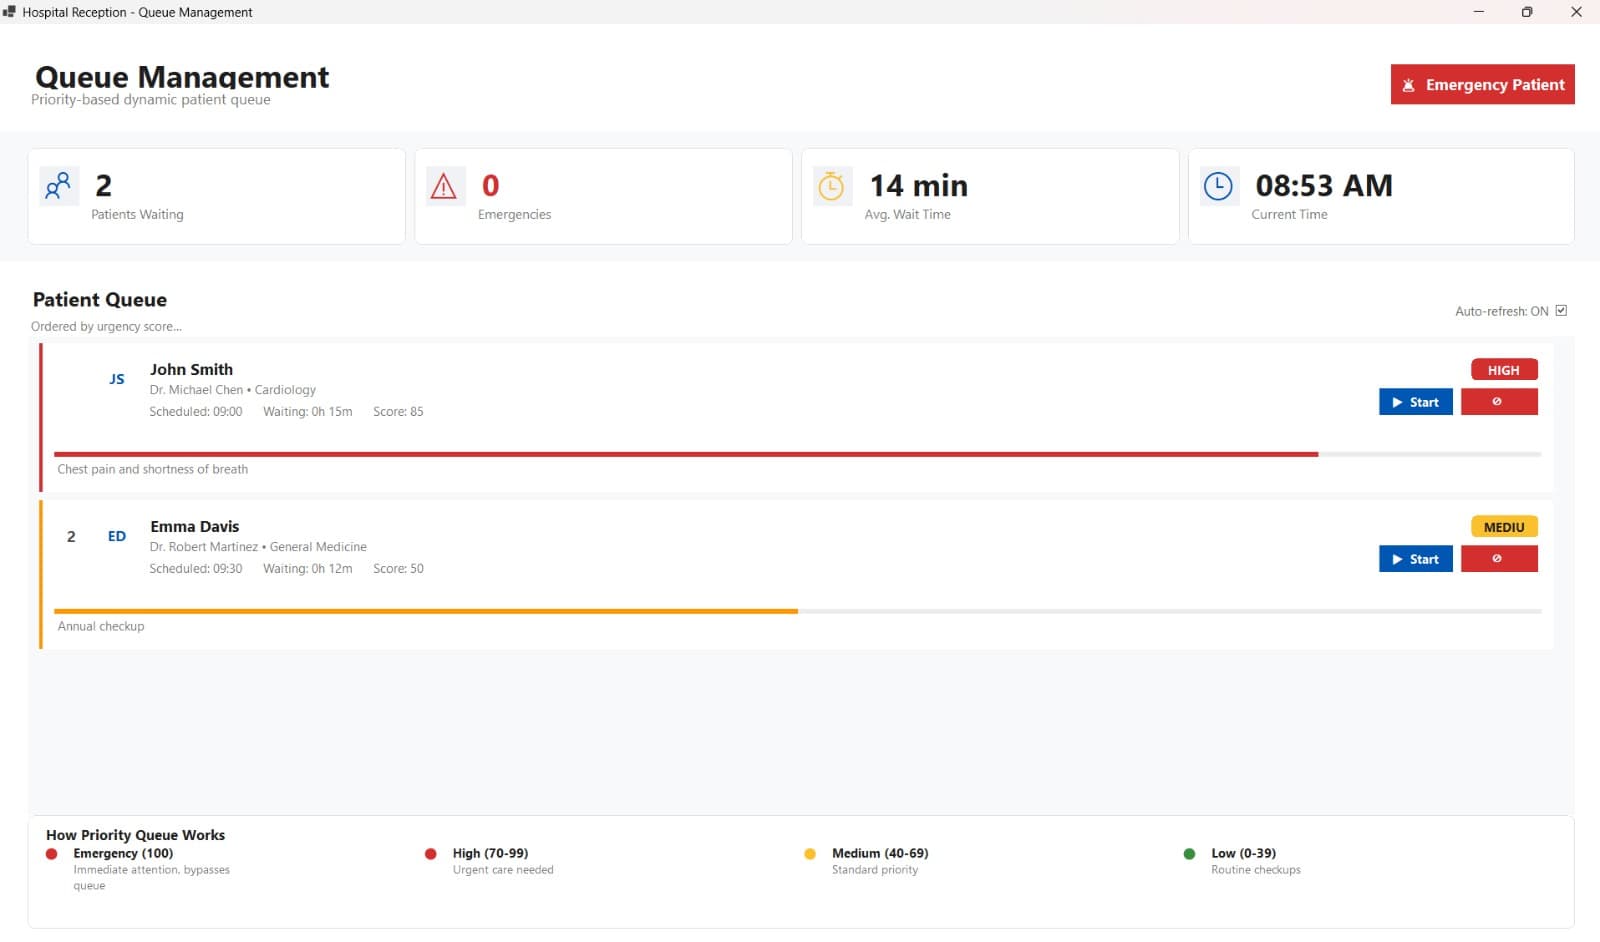
Task: Cancel John Smith with the red button
Action: pyautogui.click(x=1499, y=402)
